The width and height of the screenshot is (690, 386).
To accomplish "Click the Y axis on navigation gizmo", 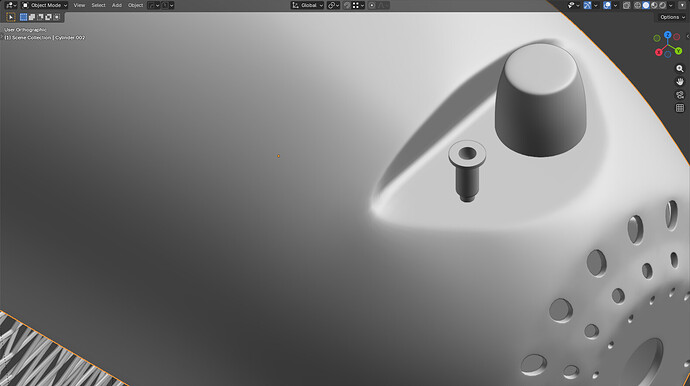I will click(x=678, y=51).
